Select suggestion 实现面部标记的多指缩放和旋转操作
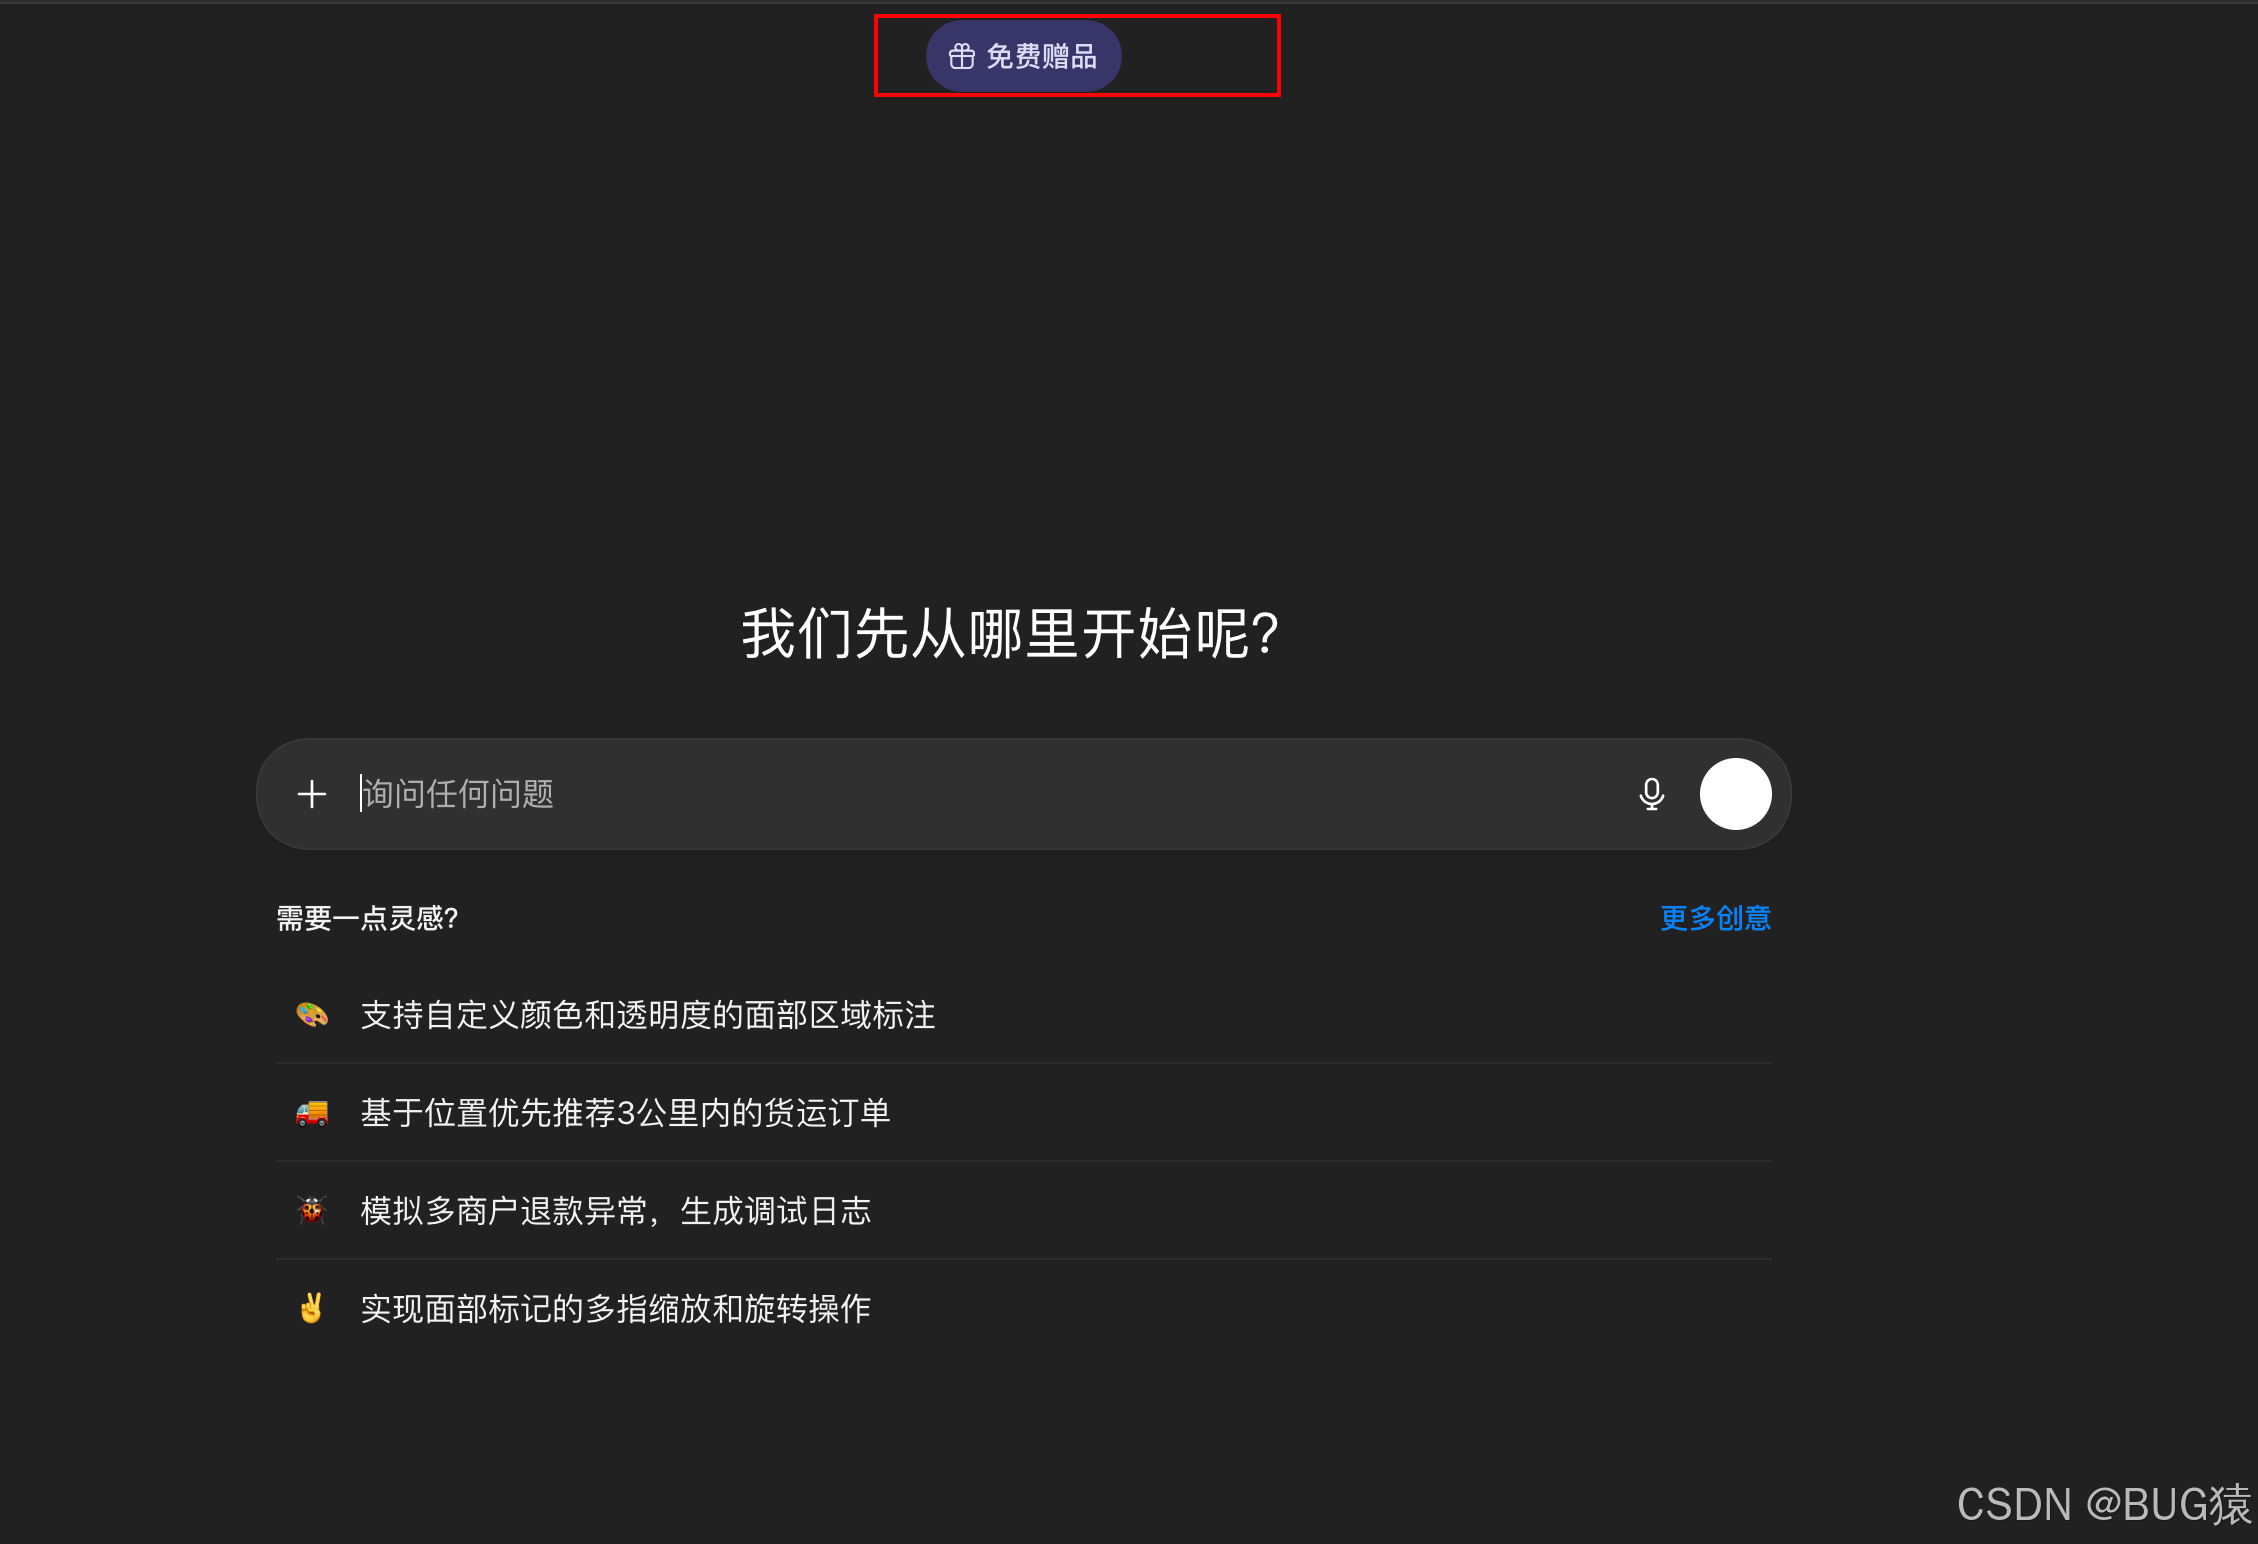The height and width of the screenshot is (1544, 2258). tap(1024, 1309)
